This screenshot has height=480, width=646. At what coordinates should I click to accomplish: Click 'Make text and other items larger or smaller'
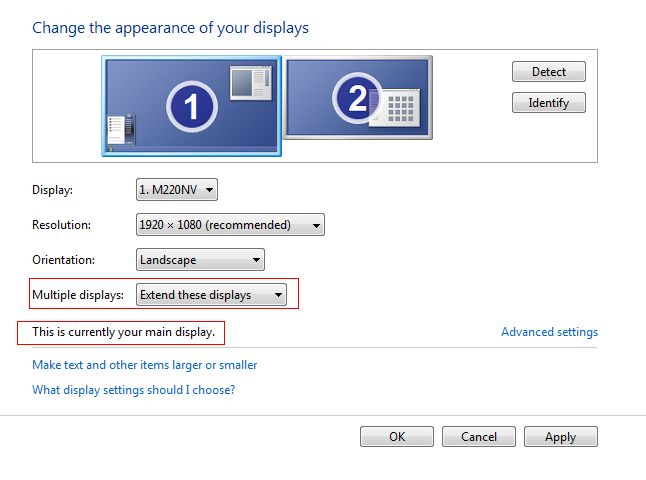point(145,365)
